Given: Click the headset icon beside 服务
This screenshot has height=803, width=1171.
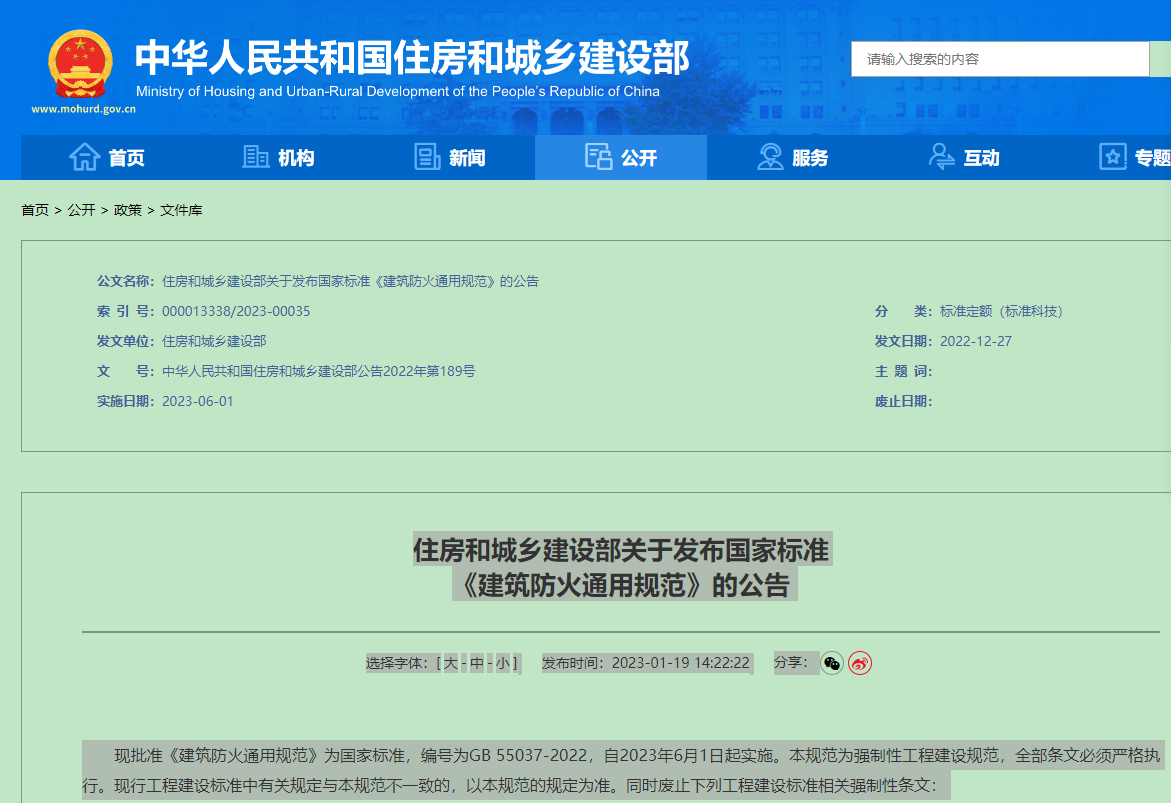Looking at the screenshot, I should coord(770,157).
